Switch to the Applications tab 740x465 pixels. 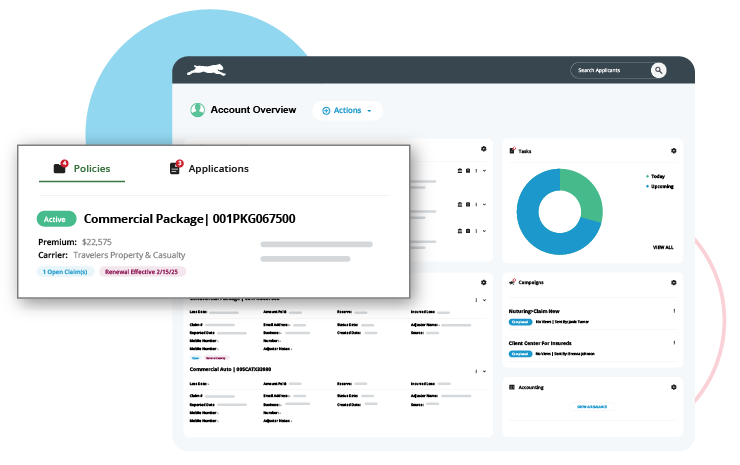pyautogui.click(x=209, y=169)
